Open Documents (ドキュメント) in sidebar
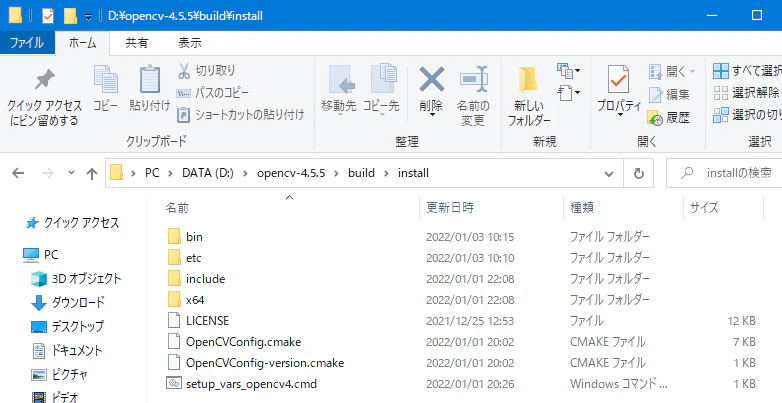Image resolution: width=782 pixels, height=403 pixels. point(66,350)
